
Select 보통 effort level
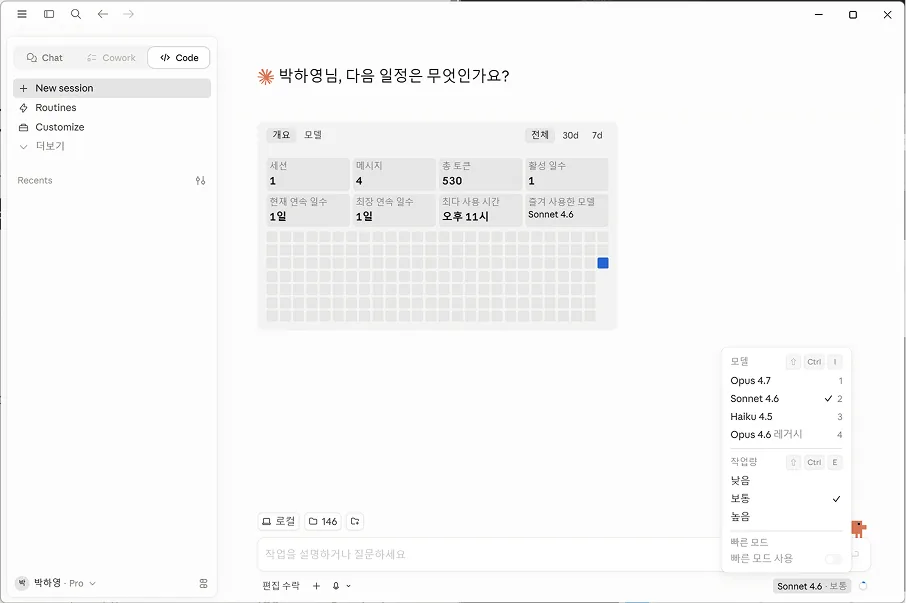pyautogui.click(x=786, y=498)
